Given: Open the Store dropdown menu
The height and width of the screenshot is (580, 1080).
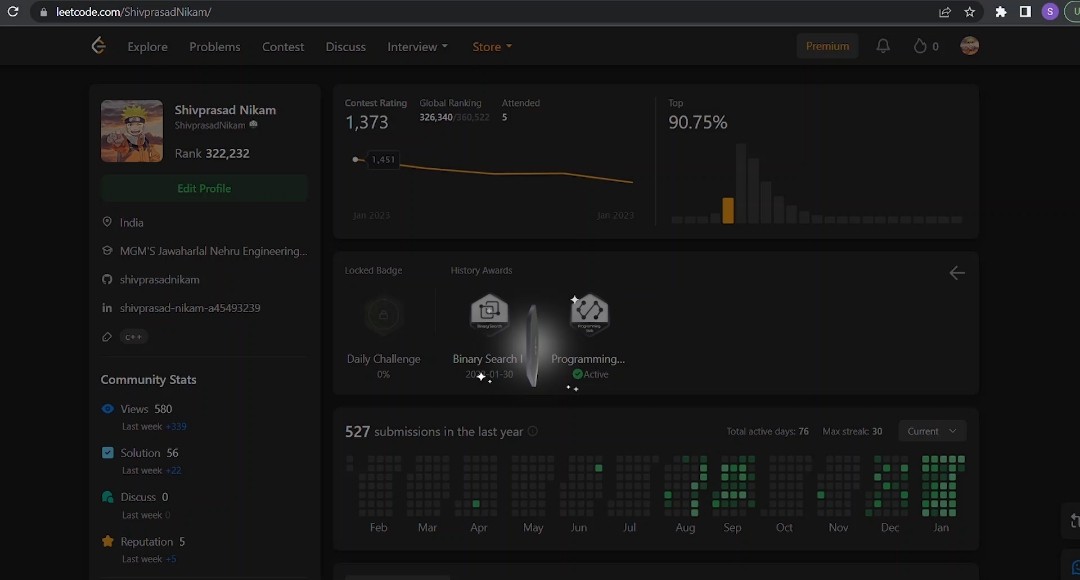Looking at the screenshot, I should 492,46.
